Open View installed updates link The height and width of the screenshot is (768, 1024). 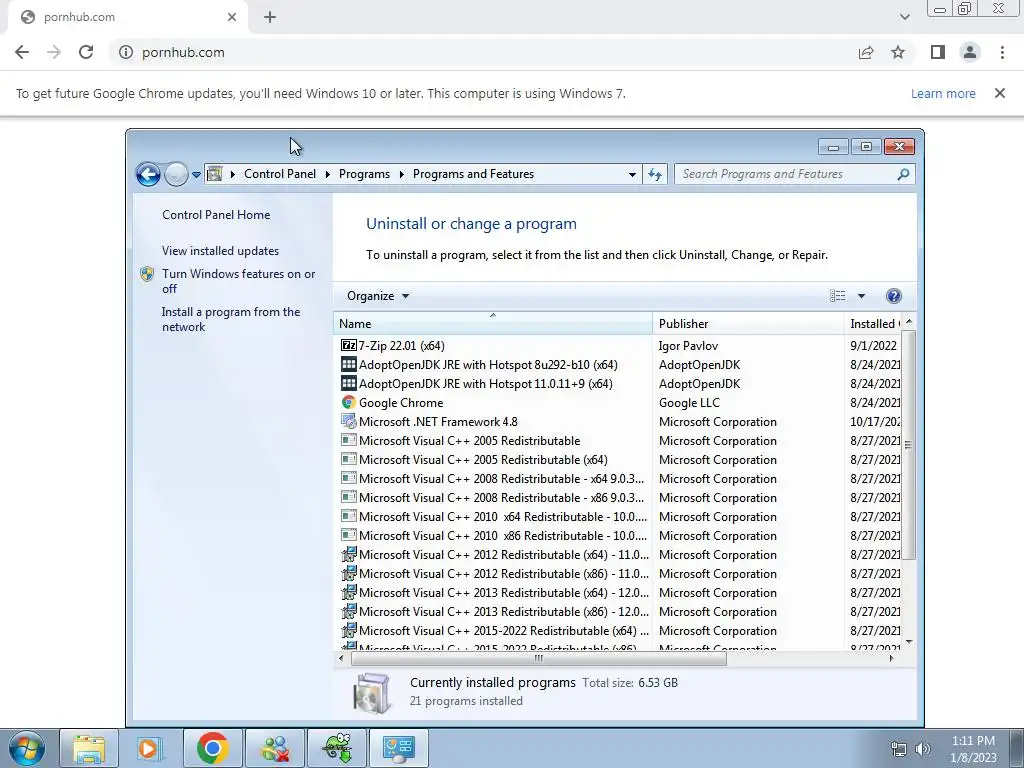tap(220, 251)
